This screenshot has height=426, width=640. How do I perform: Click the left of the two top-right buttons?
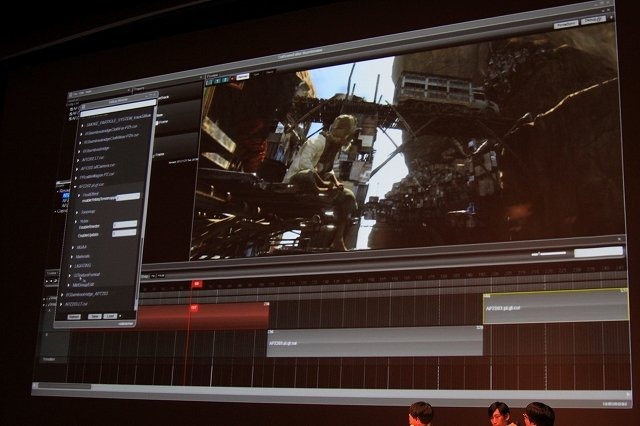[x=567, y=24]
